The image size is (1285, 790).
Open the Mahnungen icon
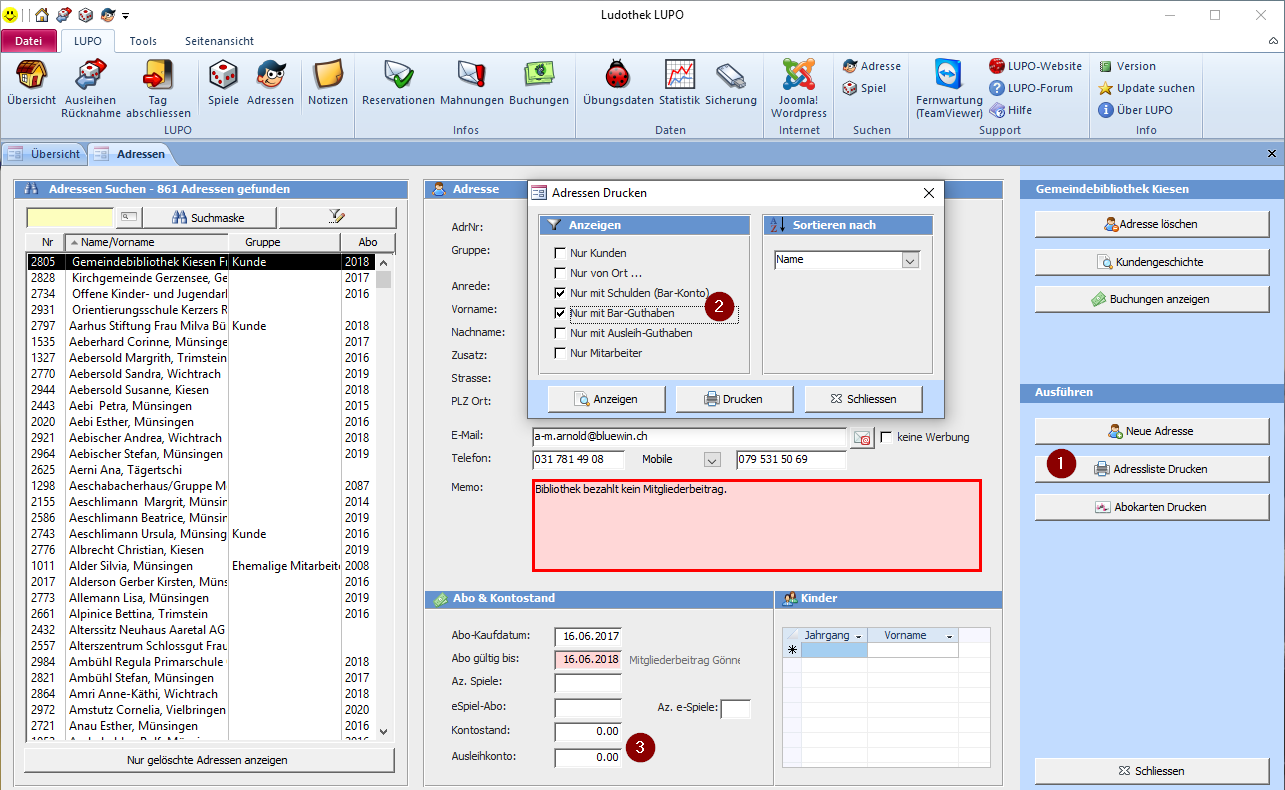tap(472, 82)
